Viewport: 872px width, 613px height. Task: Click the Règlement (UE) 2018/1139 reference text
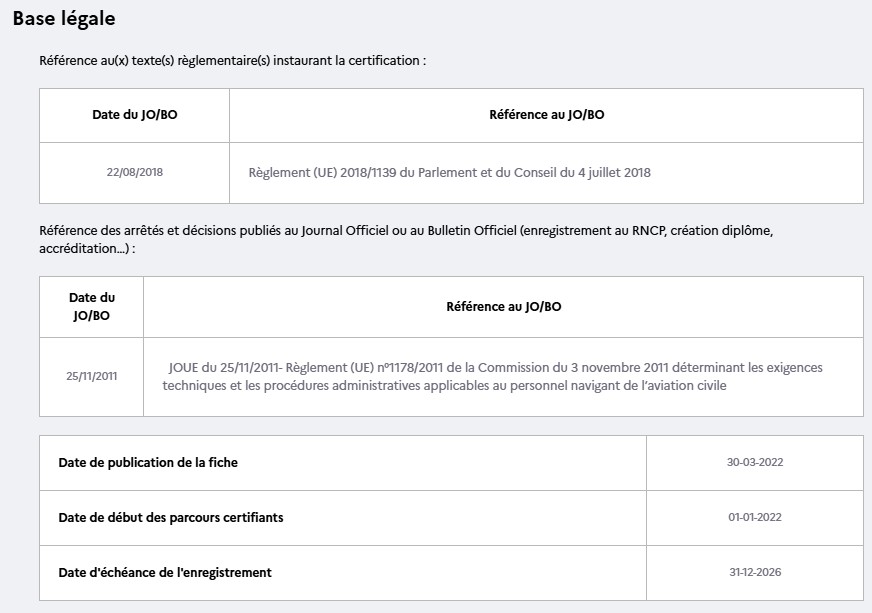[449, 172]
